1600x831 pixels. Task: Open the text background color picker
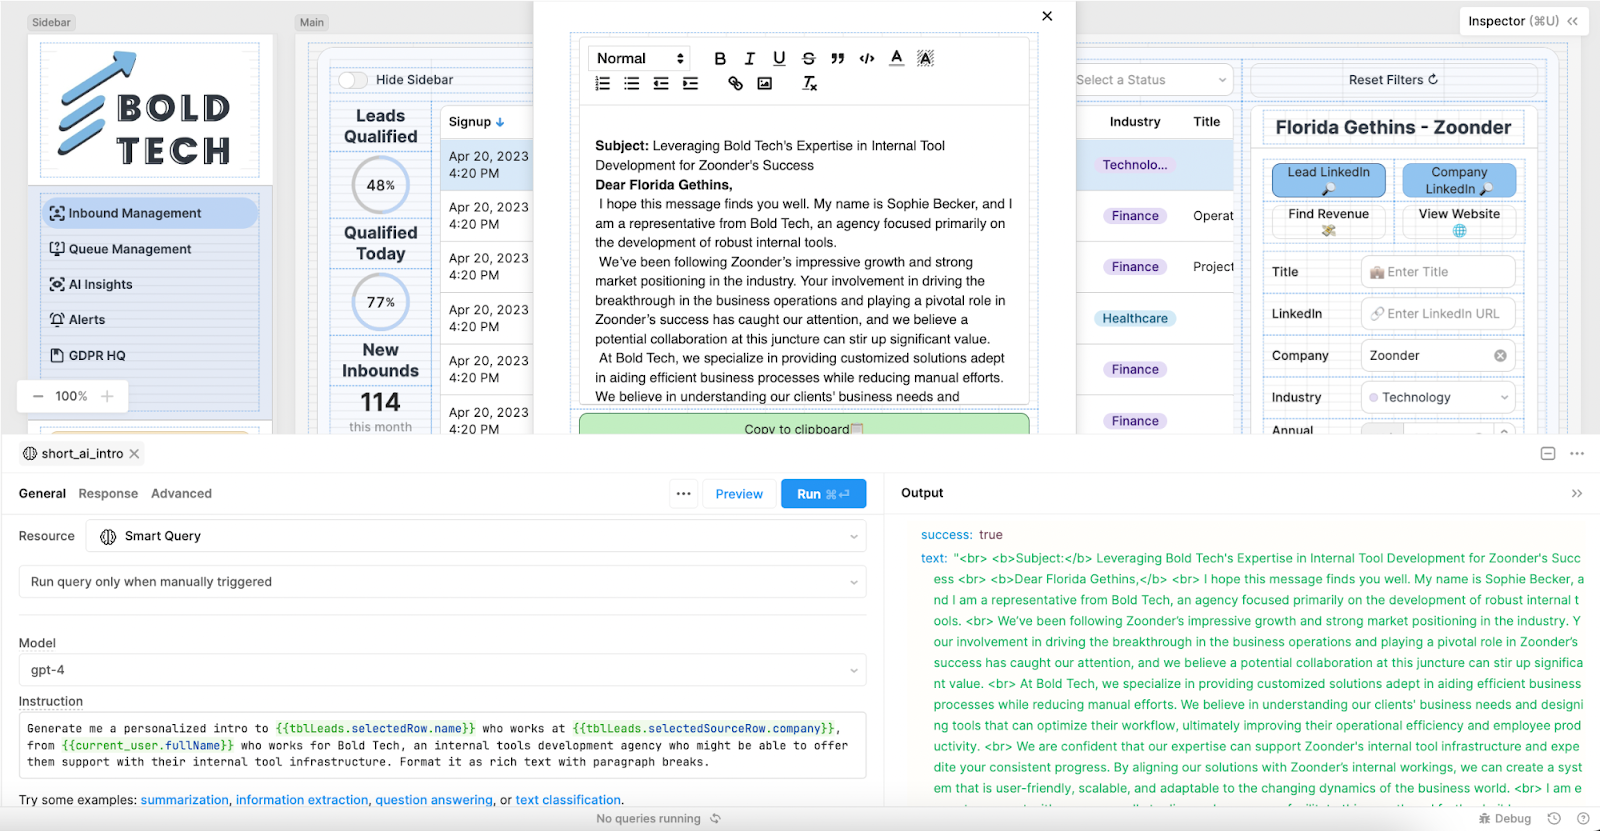pyautogui.click(x=926, y=58)
